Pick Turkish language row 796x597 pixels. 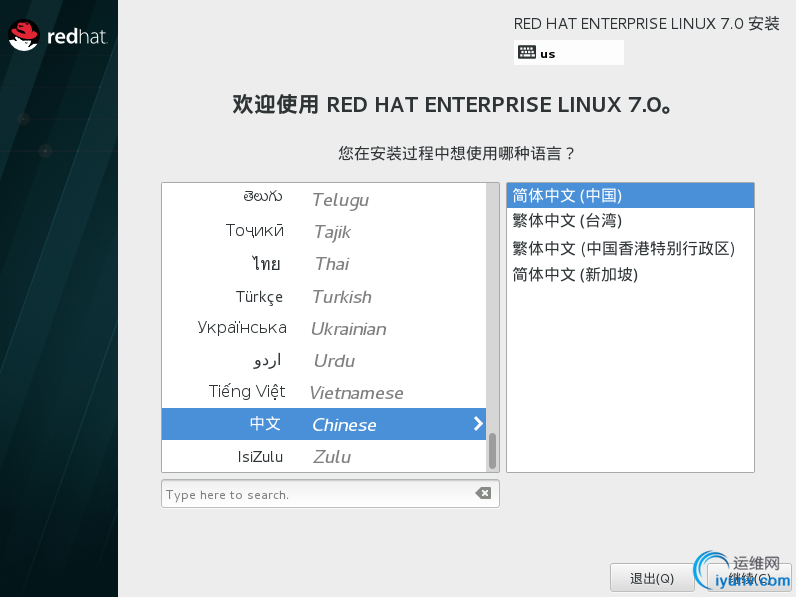(324, 296)
